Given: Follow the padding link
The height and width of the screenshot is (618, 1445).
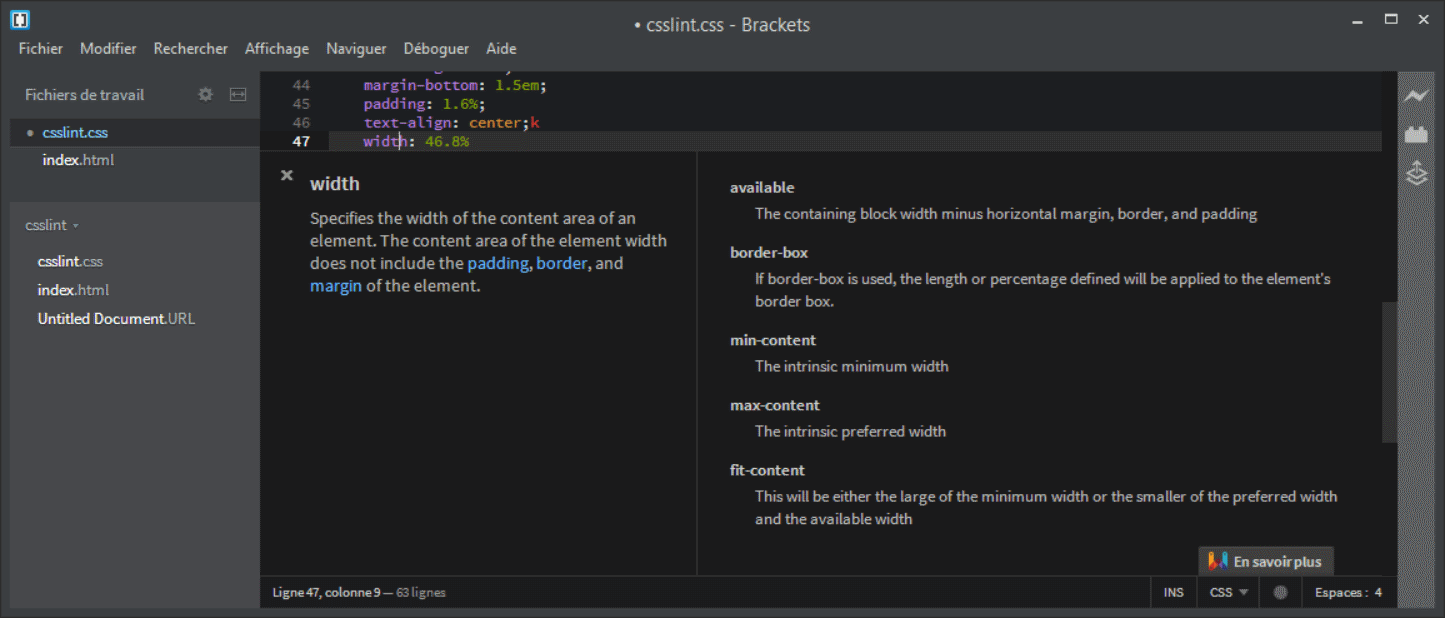Looking at the screenshot, I should (498, 263).
